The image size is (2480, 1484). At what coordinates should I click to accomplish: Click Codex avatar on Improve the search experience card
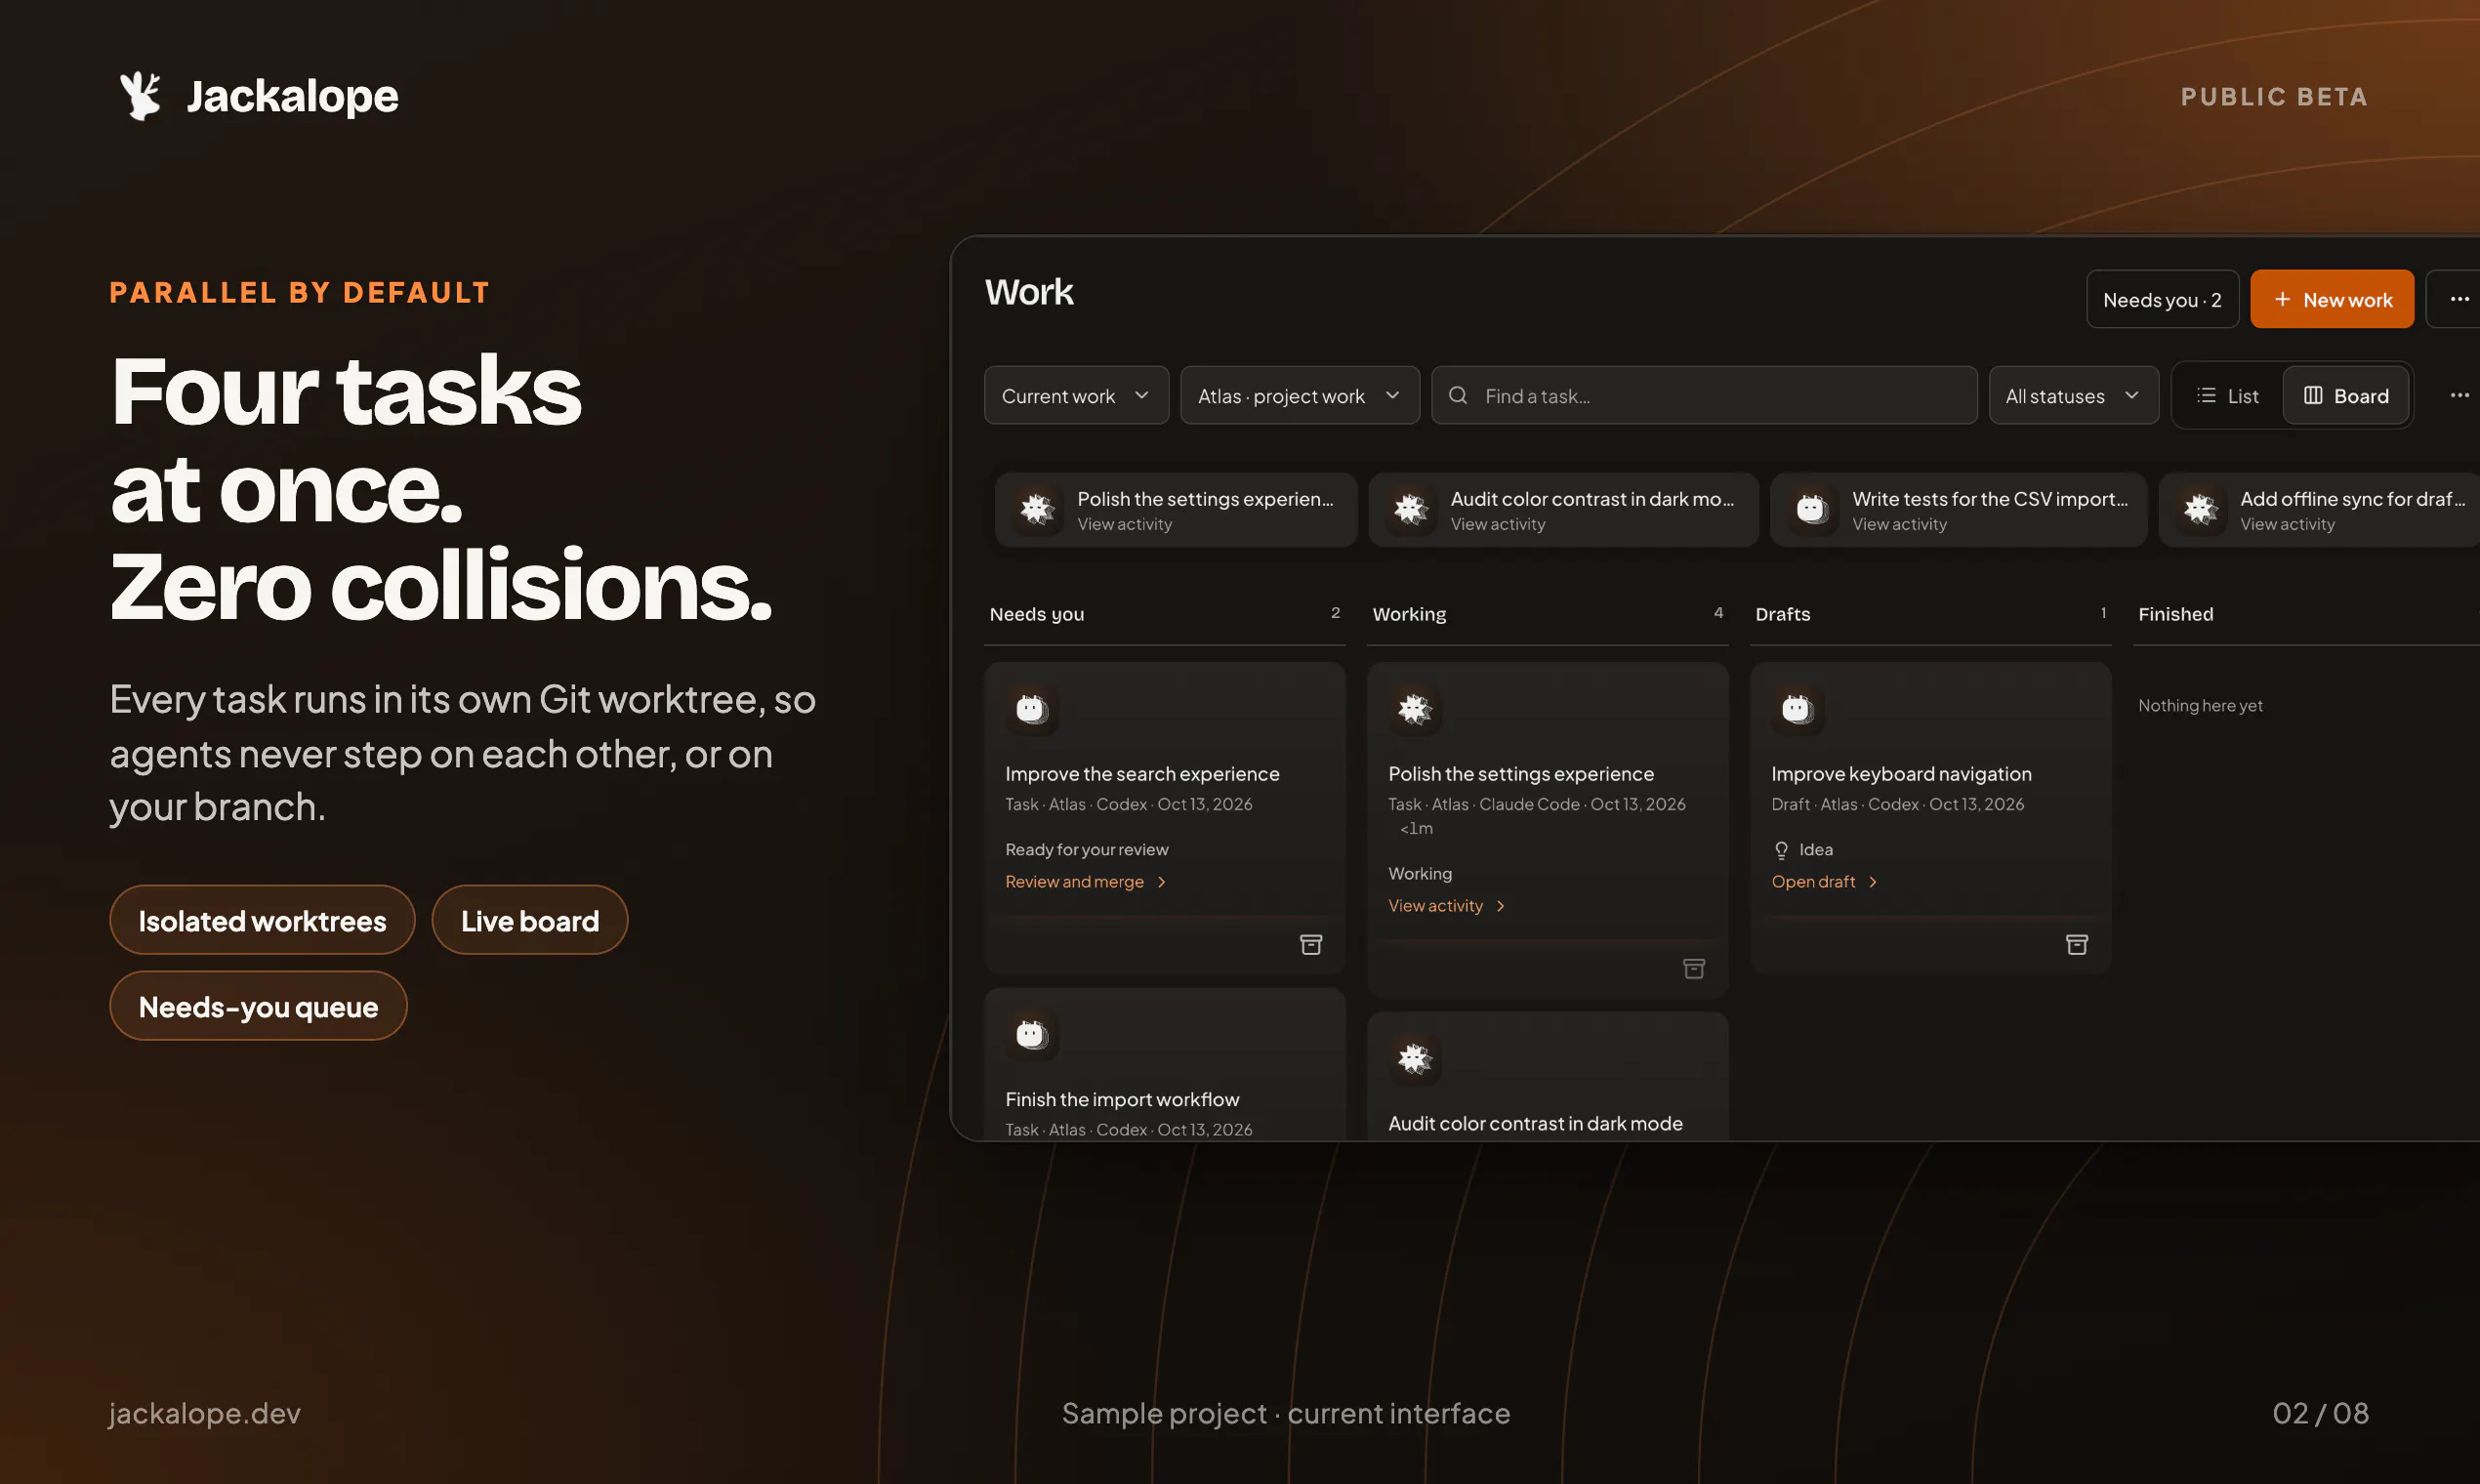coord(1031,709)
